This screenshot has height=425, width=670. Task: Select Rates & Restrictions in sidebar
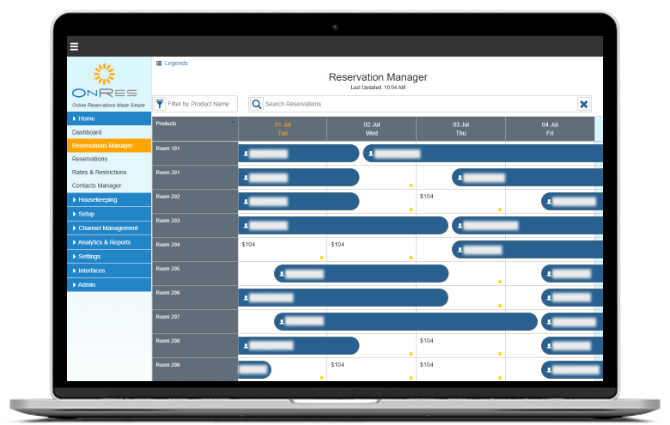(x=99, y=172)
